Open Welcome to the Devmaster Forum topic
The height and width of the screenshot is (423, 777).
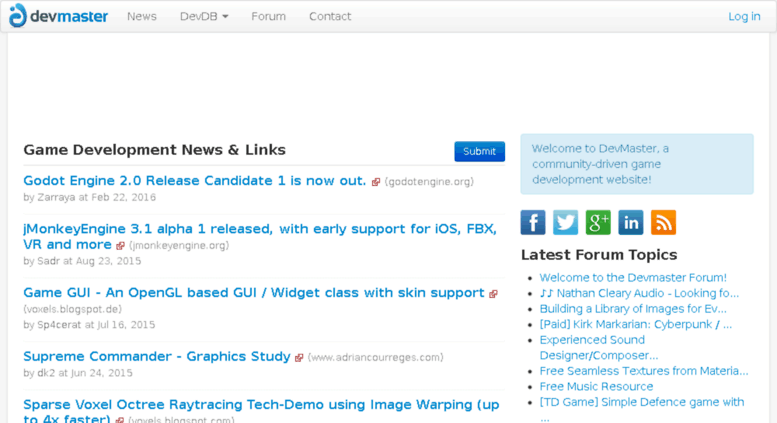coord(633,277)
